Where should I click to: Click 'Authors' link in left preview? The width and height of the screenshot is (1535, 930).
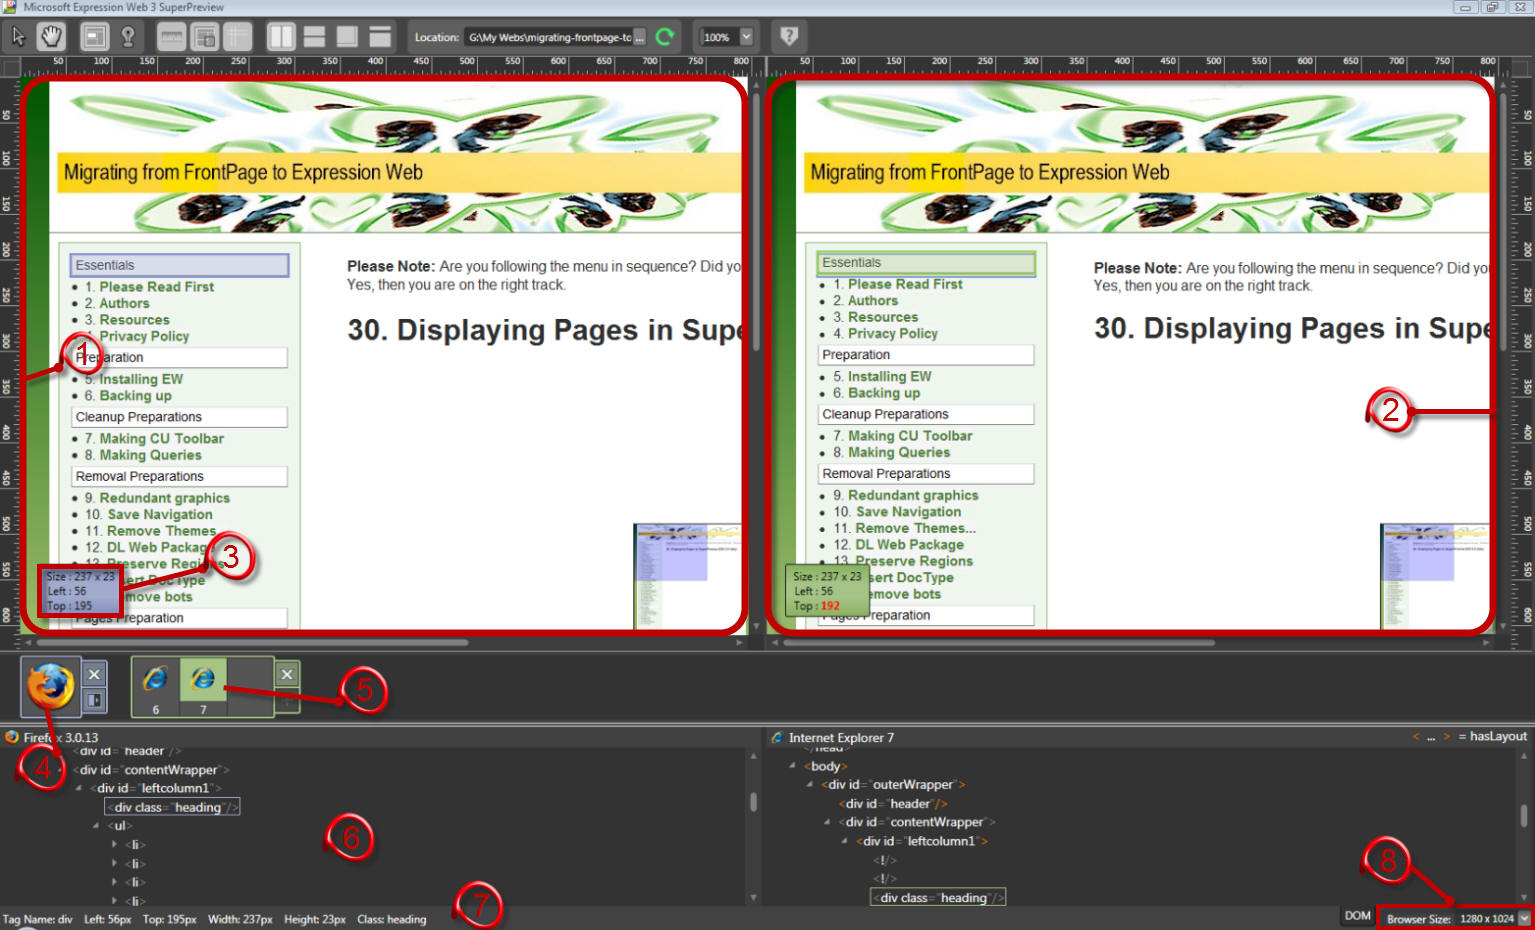click(x=124, y=303)
